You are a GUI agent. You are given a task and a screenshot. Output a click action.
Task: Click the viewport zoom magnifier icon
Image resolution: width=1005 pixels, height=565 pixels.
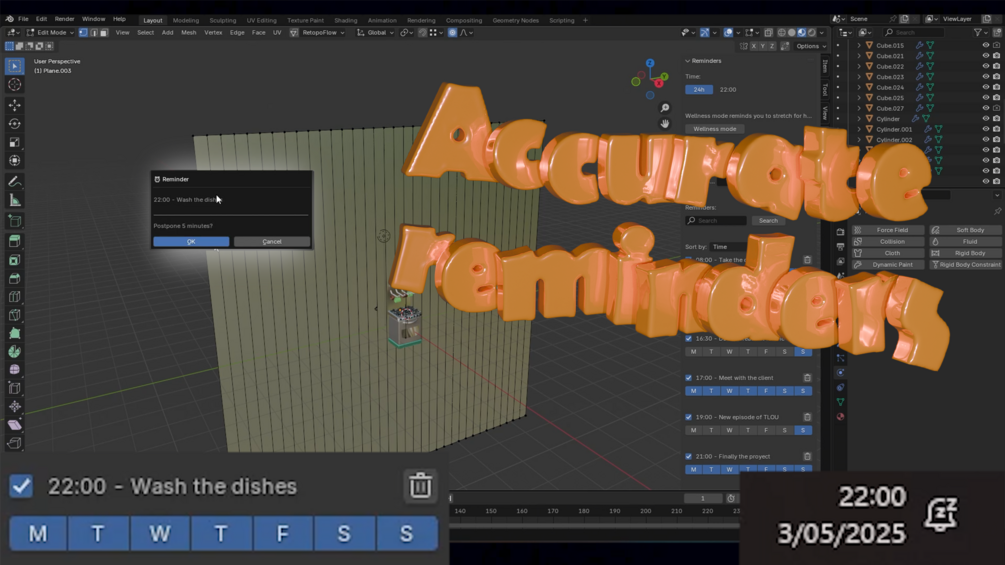(665, 108)
